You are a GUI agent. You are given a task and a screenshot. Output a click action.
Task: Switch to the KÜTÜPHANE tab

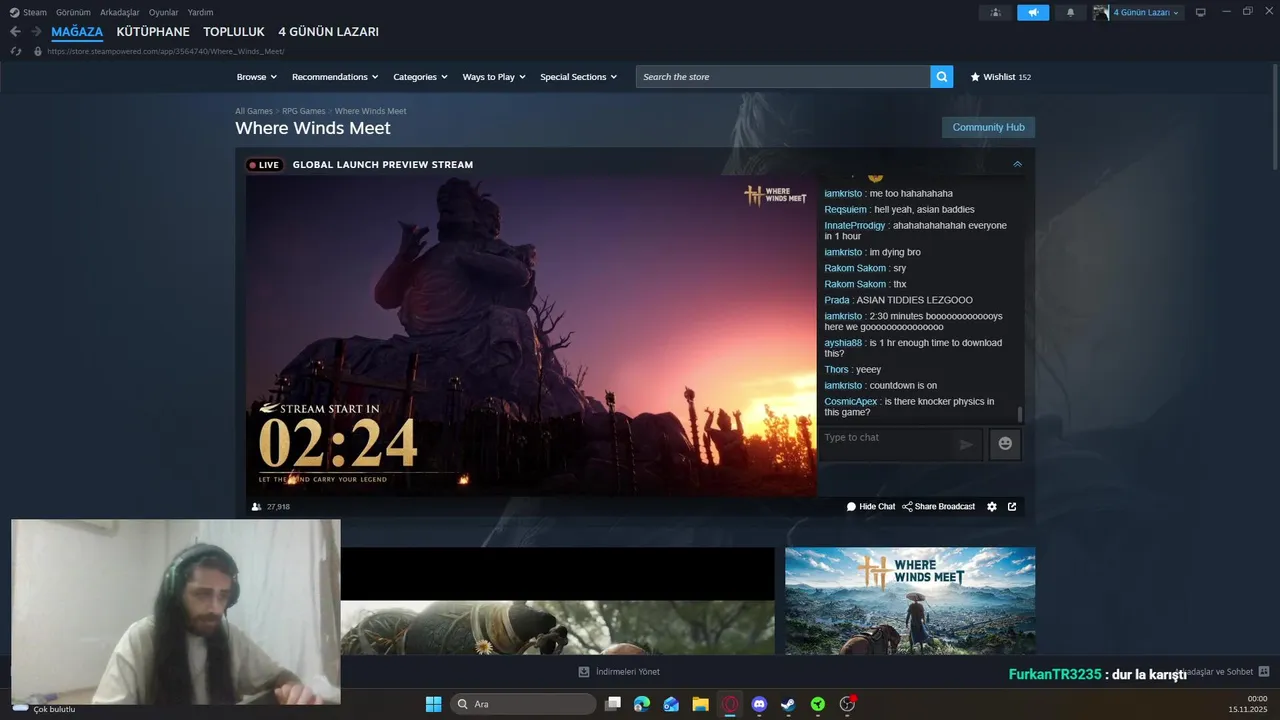click(x=153, y=32)
